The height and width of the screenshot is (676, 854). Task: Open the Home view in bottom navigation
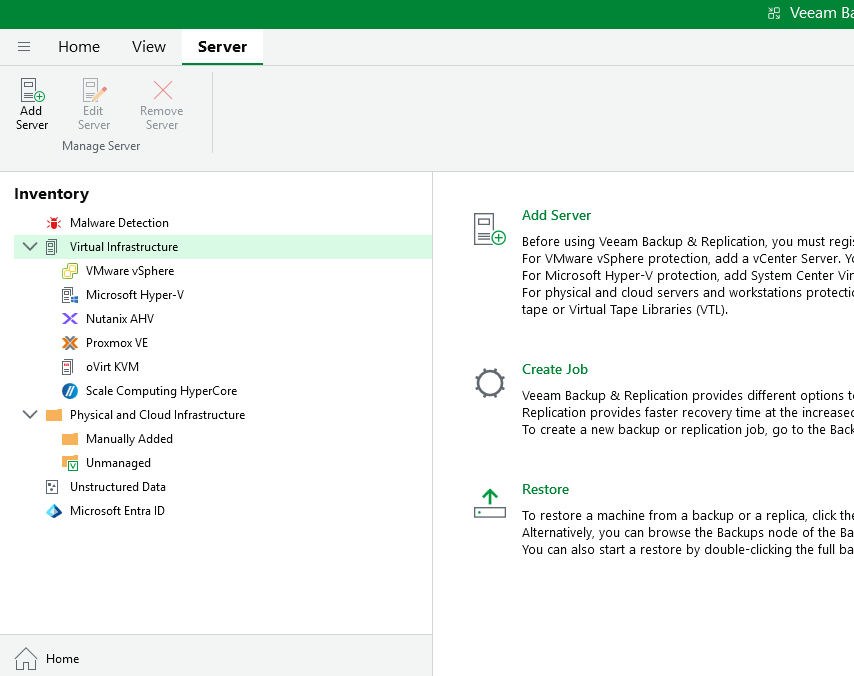tap(62, 659)
